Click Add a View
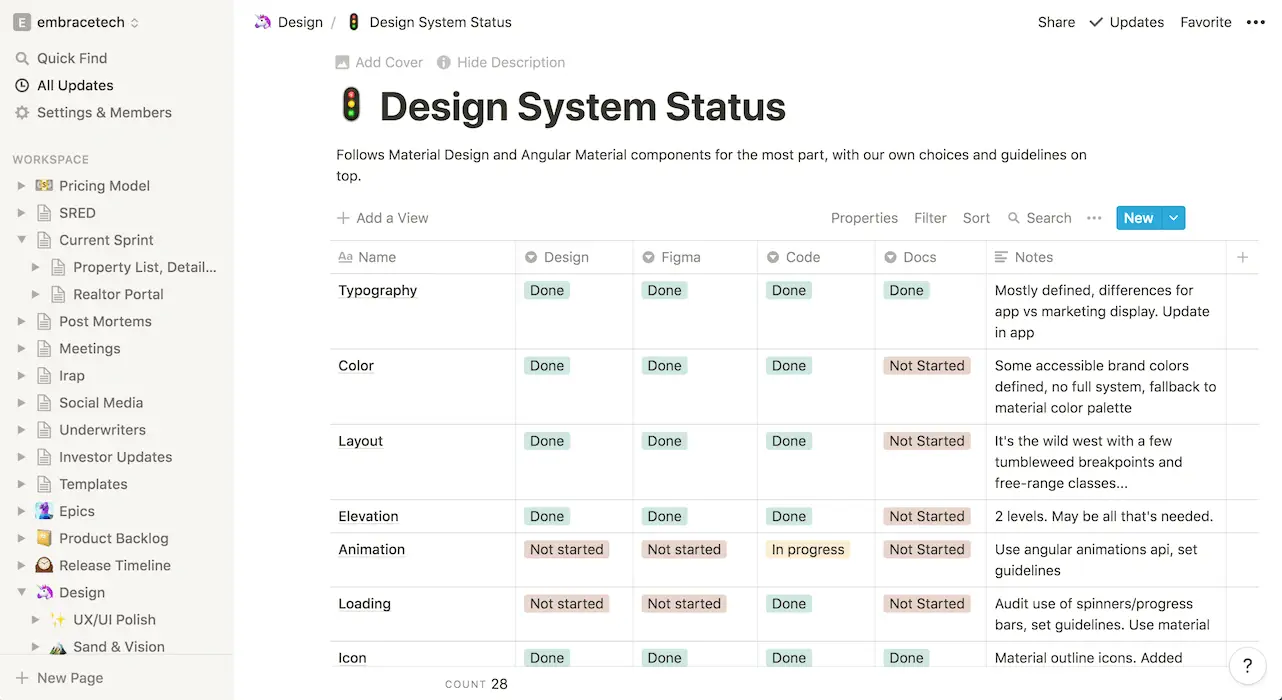This screenshot has height=700, width=1282. 383,217
